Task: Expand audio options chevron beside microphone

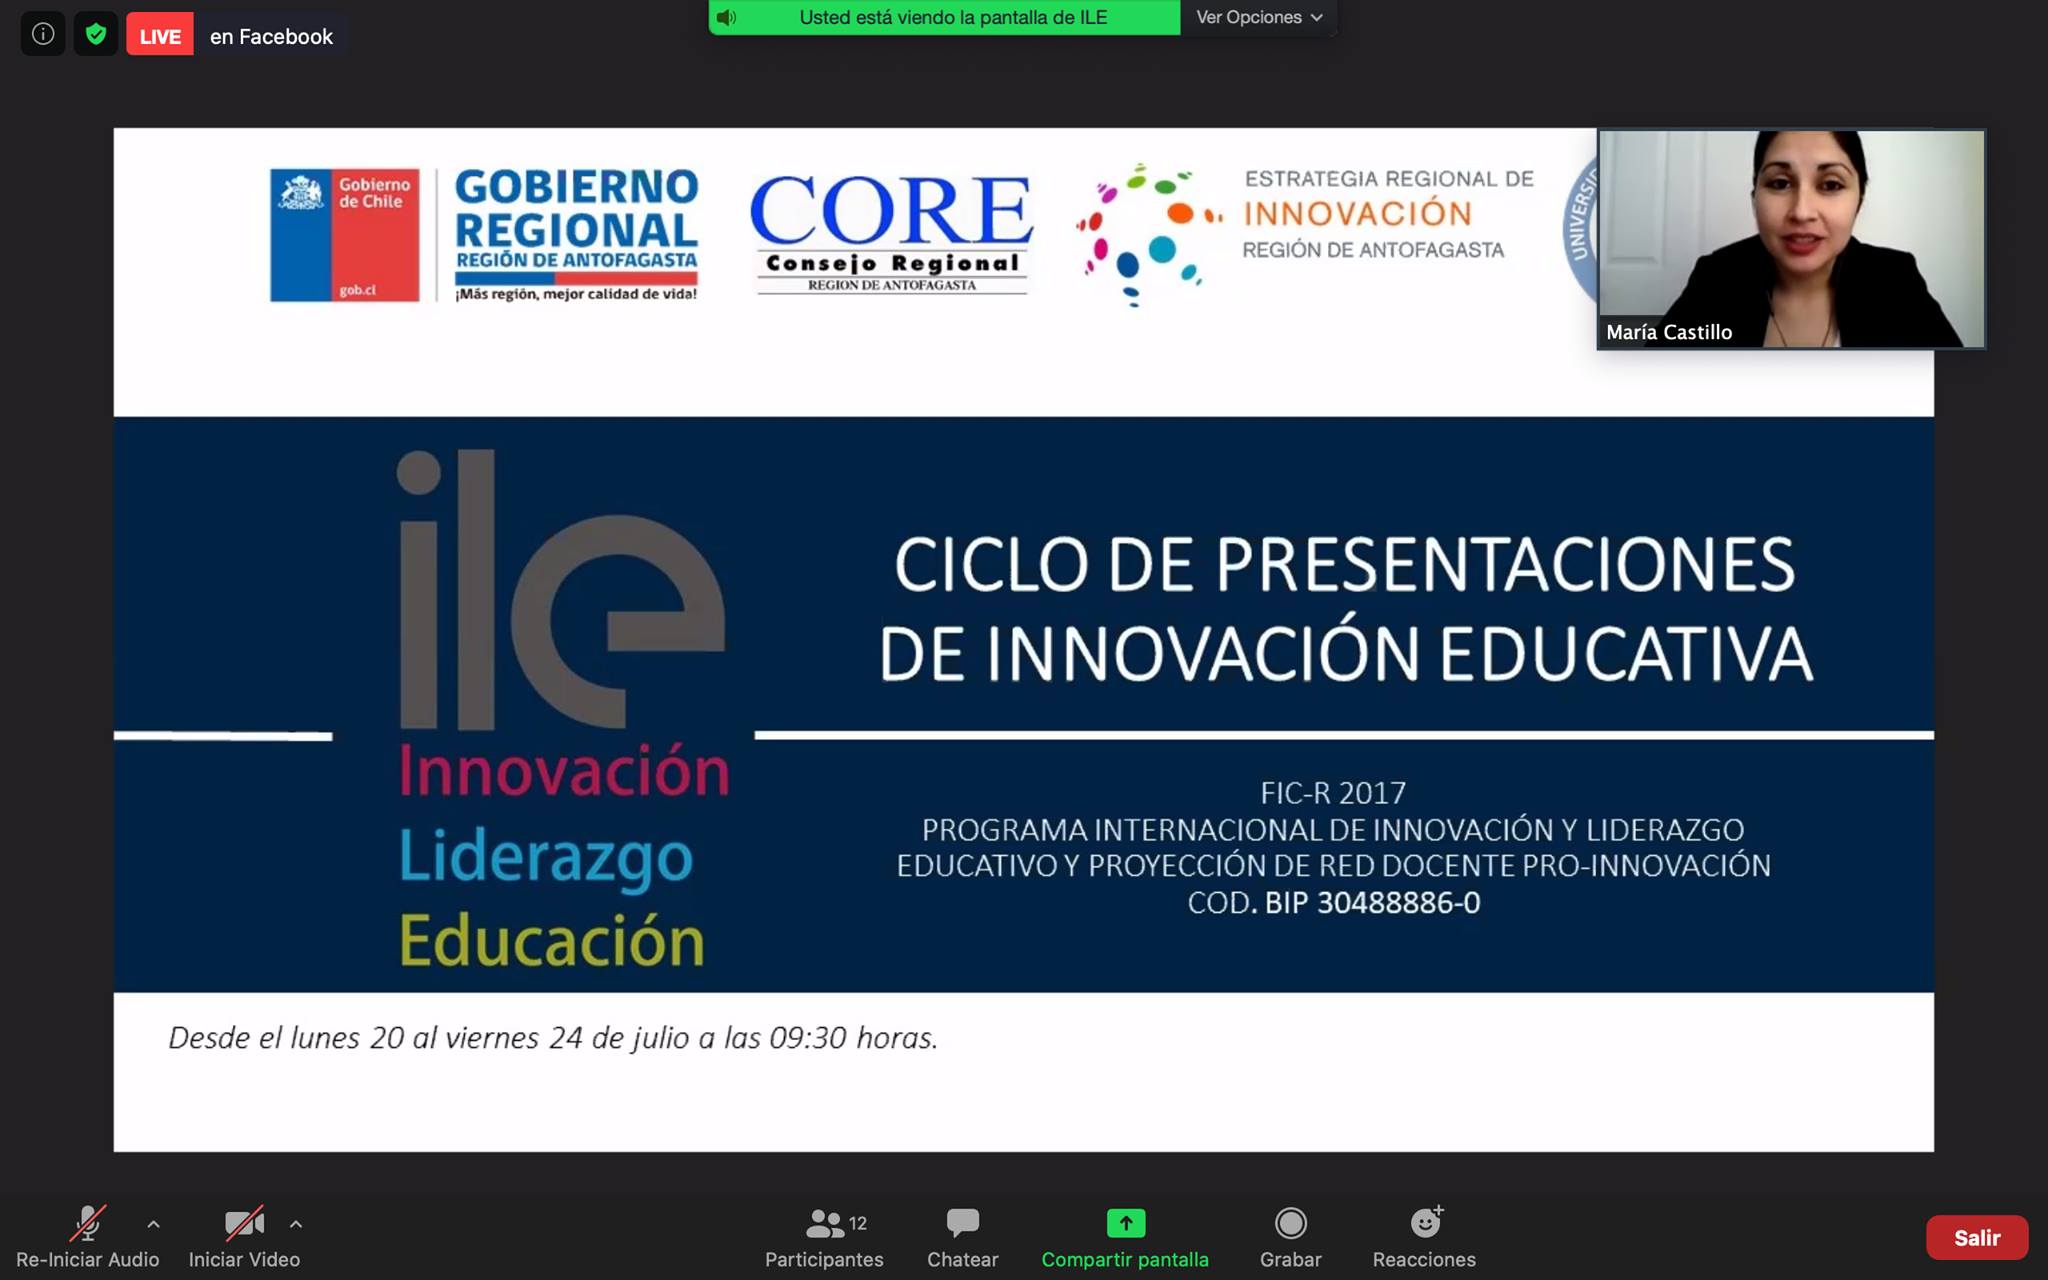Action: 153,1224
